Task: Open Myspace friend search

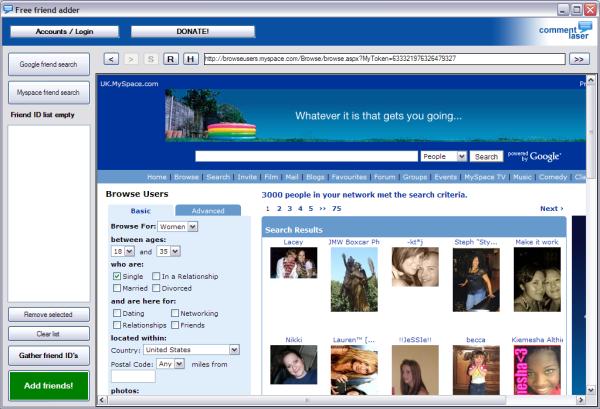Action: [x=49, y=92]
